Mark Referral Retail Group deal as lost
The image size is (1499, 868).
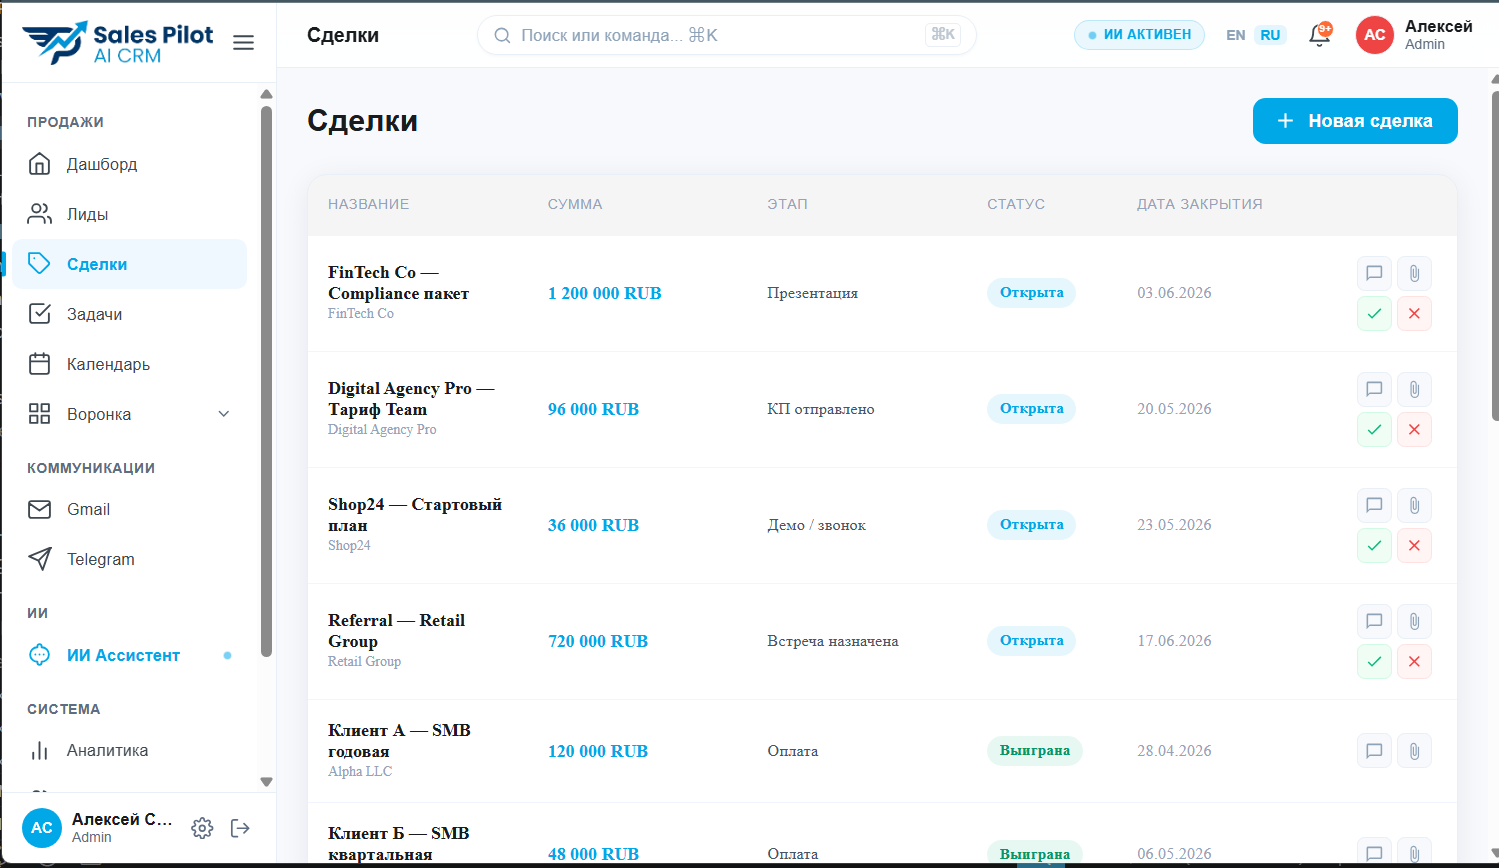coord(1414,661)
